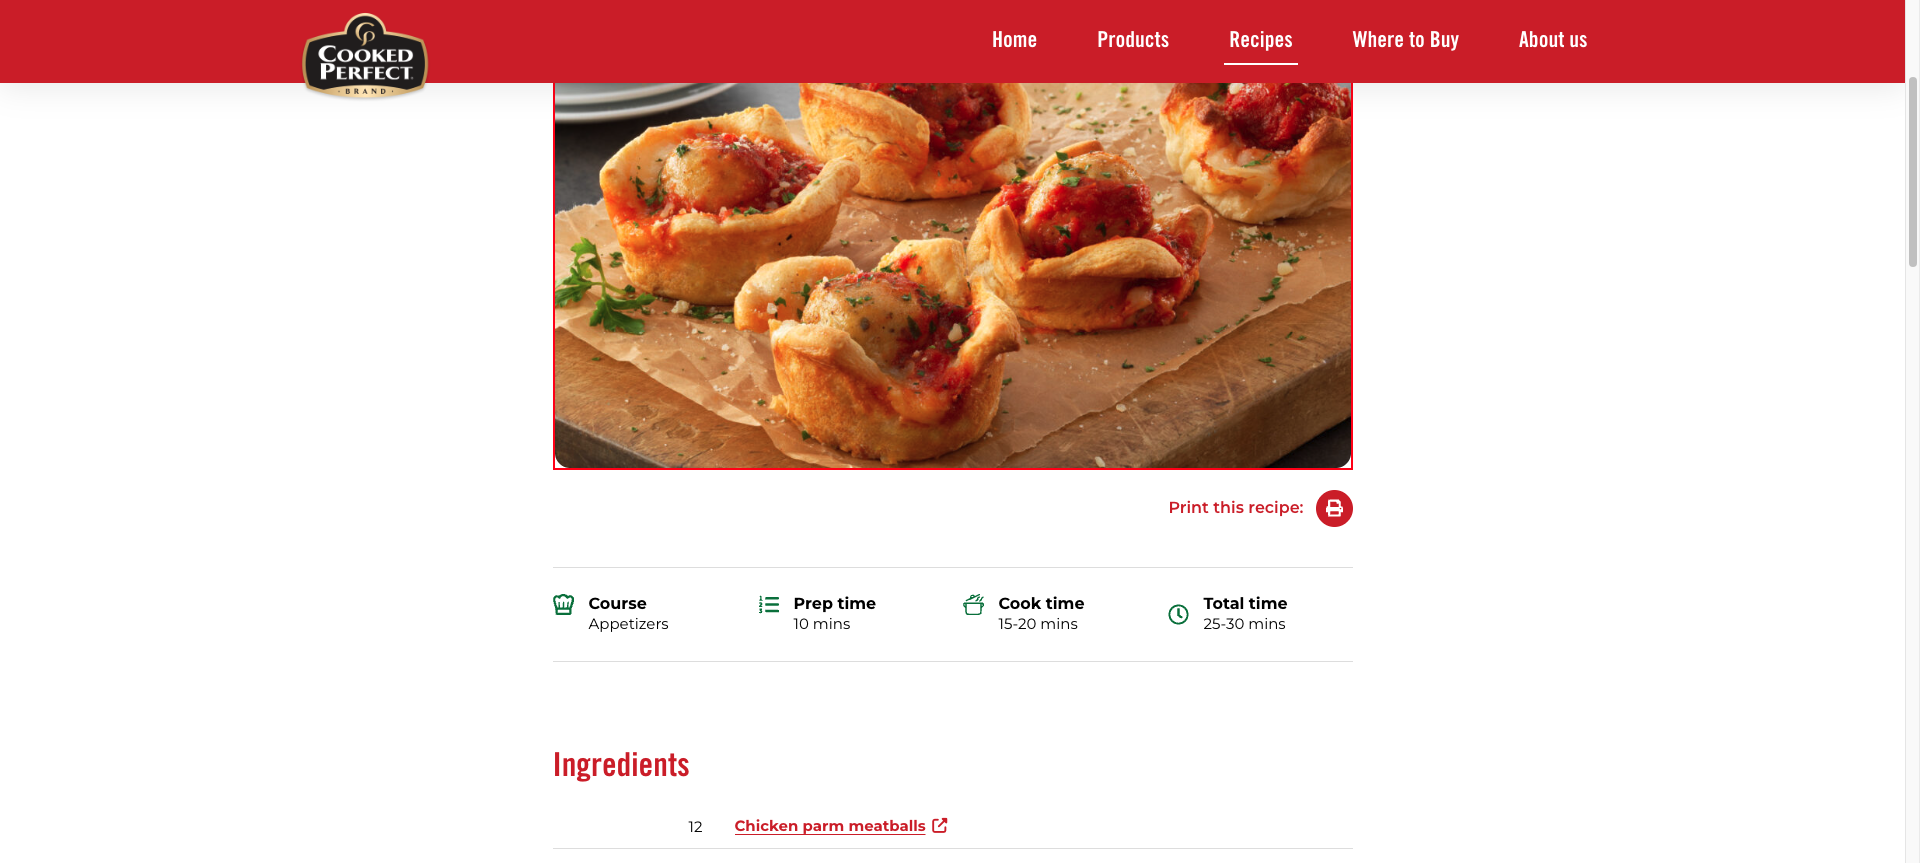Click the chef hat Course icon

point(564,605)
